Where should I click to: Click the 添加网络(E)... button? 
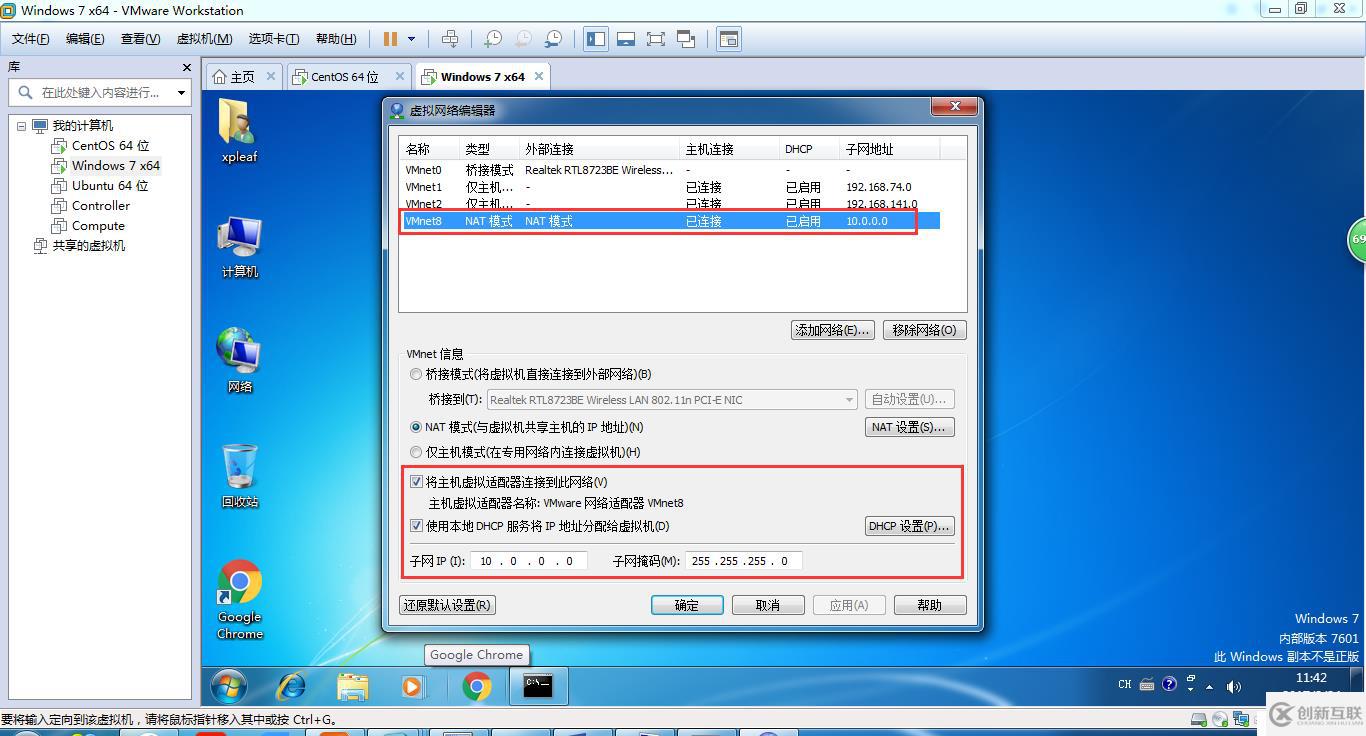point(832,330)
